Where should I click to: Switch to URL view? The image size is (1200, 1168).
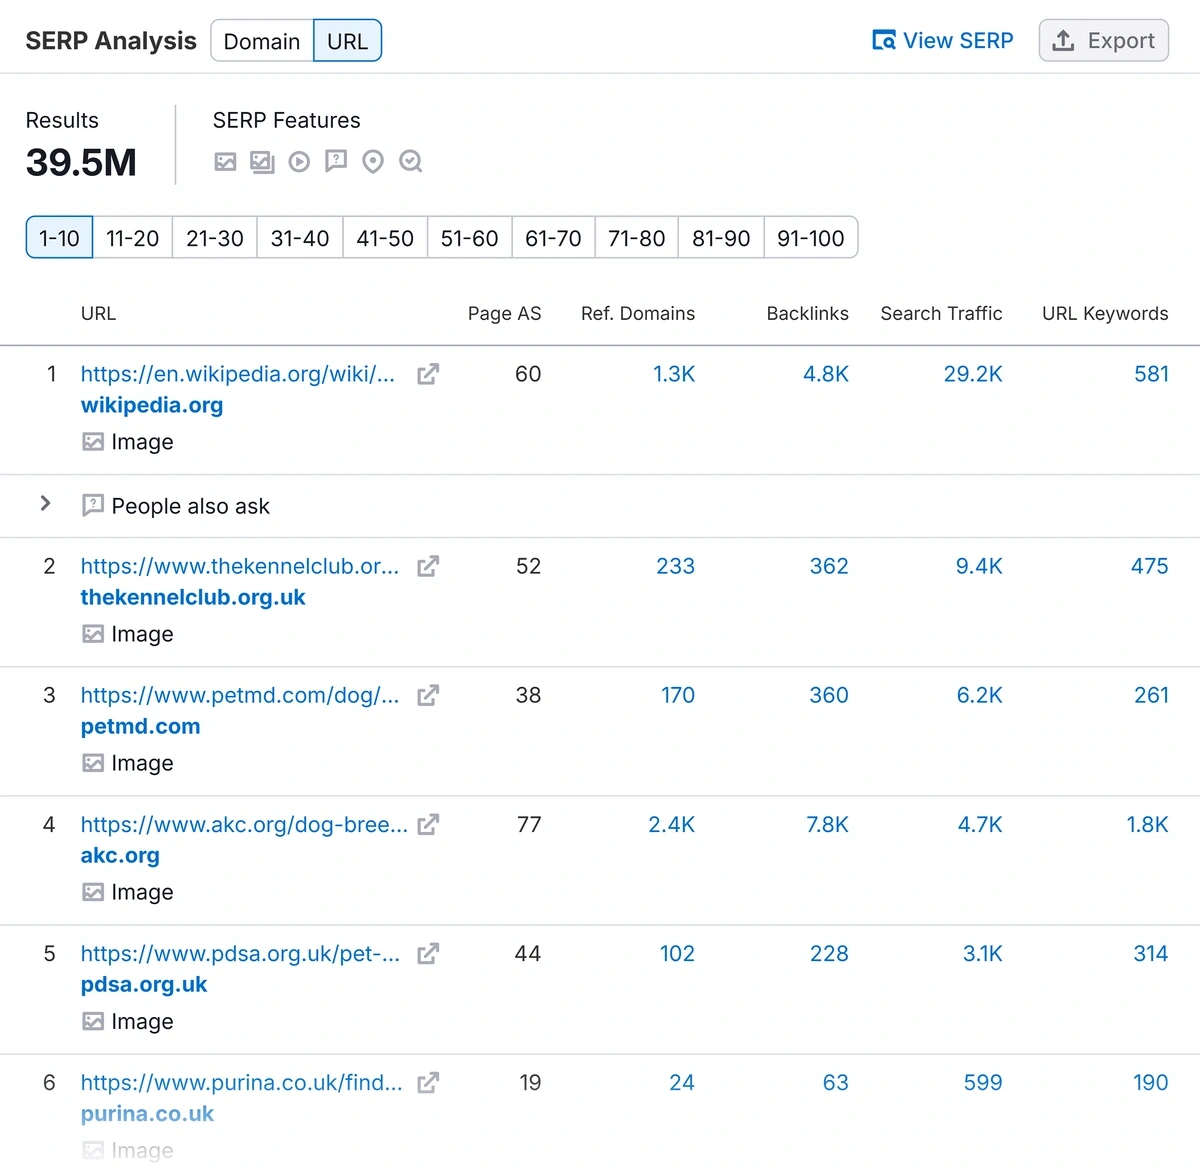pos(347,41)
